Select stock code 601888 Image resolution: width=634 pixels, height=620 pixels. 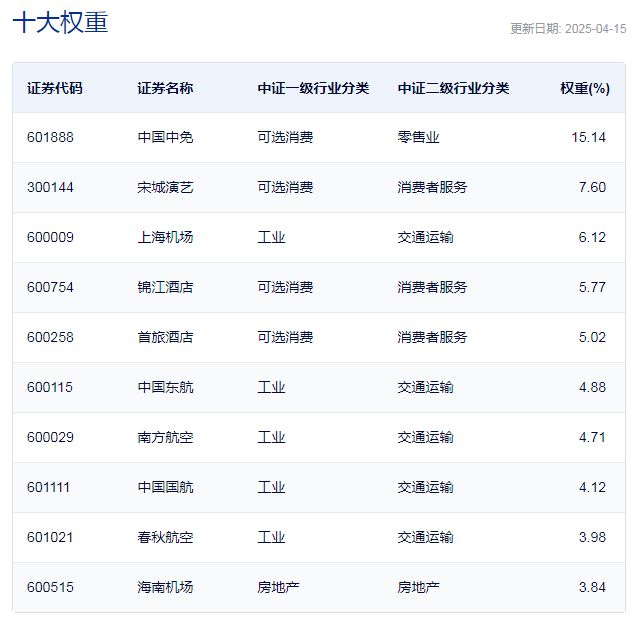click(x=50, y=138)
